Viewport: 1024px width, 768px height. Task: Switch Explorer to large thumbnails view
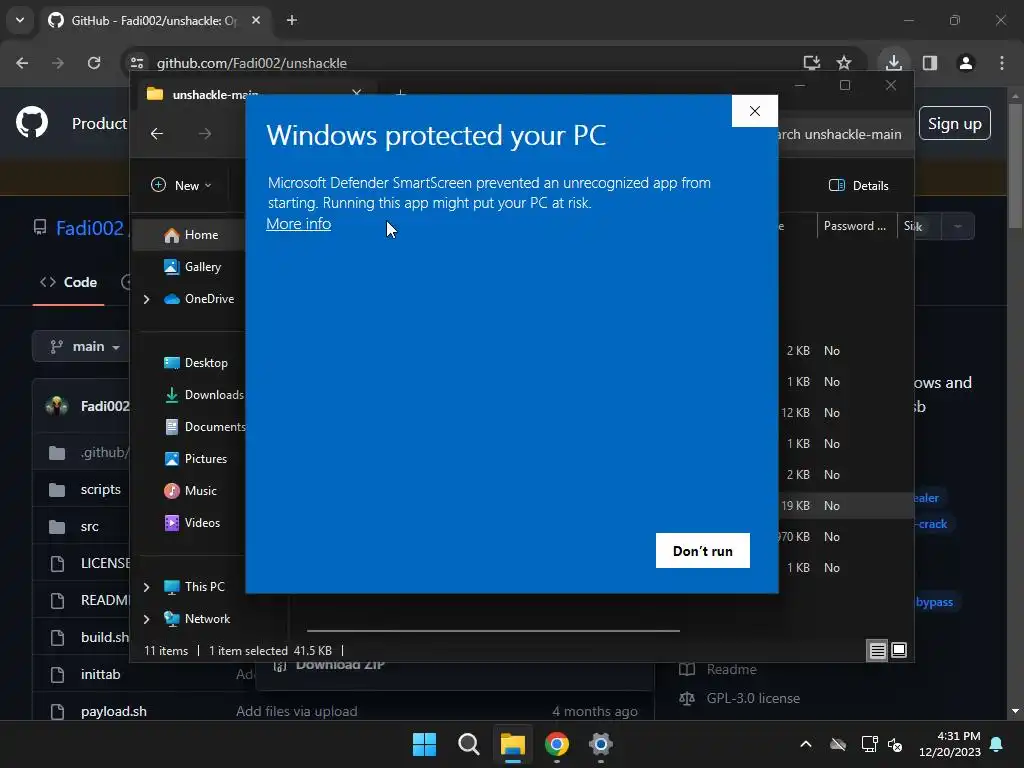coord(899,650)
